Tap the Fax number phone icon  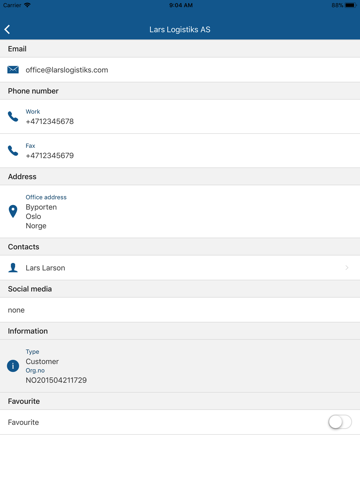pyautogui.click(x=13, y=151)
